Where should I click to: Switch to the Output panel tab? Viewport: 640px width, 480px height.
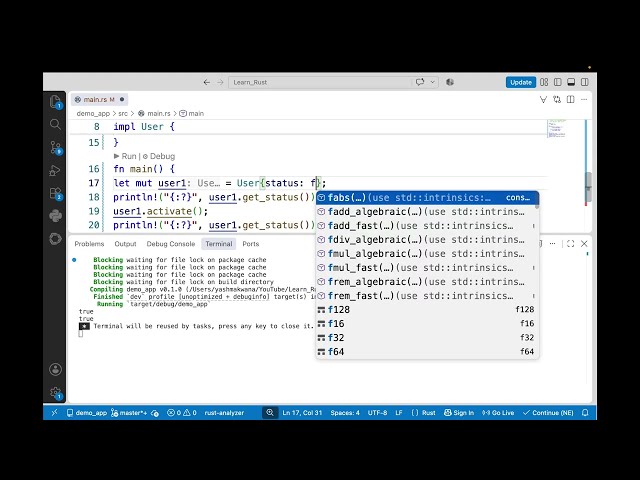pyautogui.click(x=125, y=244)
